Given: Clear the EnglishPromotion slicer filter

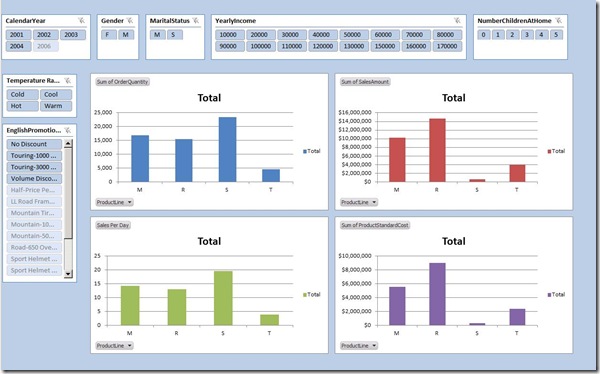Looking at the screenshot, I should tap(68, 130).
